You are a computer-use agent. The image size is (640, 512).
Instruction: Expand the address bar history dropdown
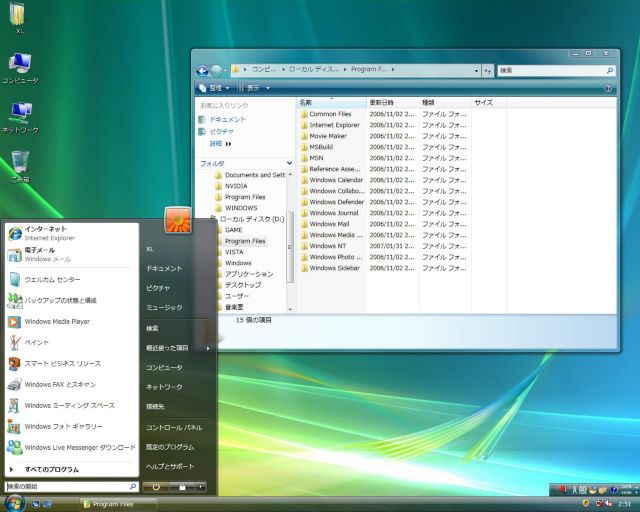[x=476, y=71]
